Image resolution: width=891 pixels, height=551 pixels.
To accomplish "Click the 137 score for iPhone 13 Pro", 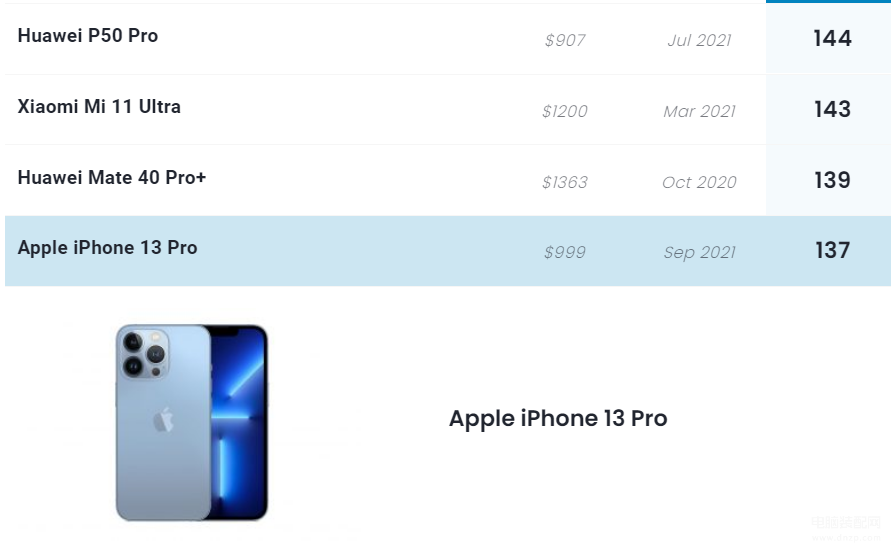I will tap(832, 250).
